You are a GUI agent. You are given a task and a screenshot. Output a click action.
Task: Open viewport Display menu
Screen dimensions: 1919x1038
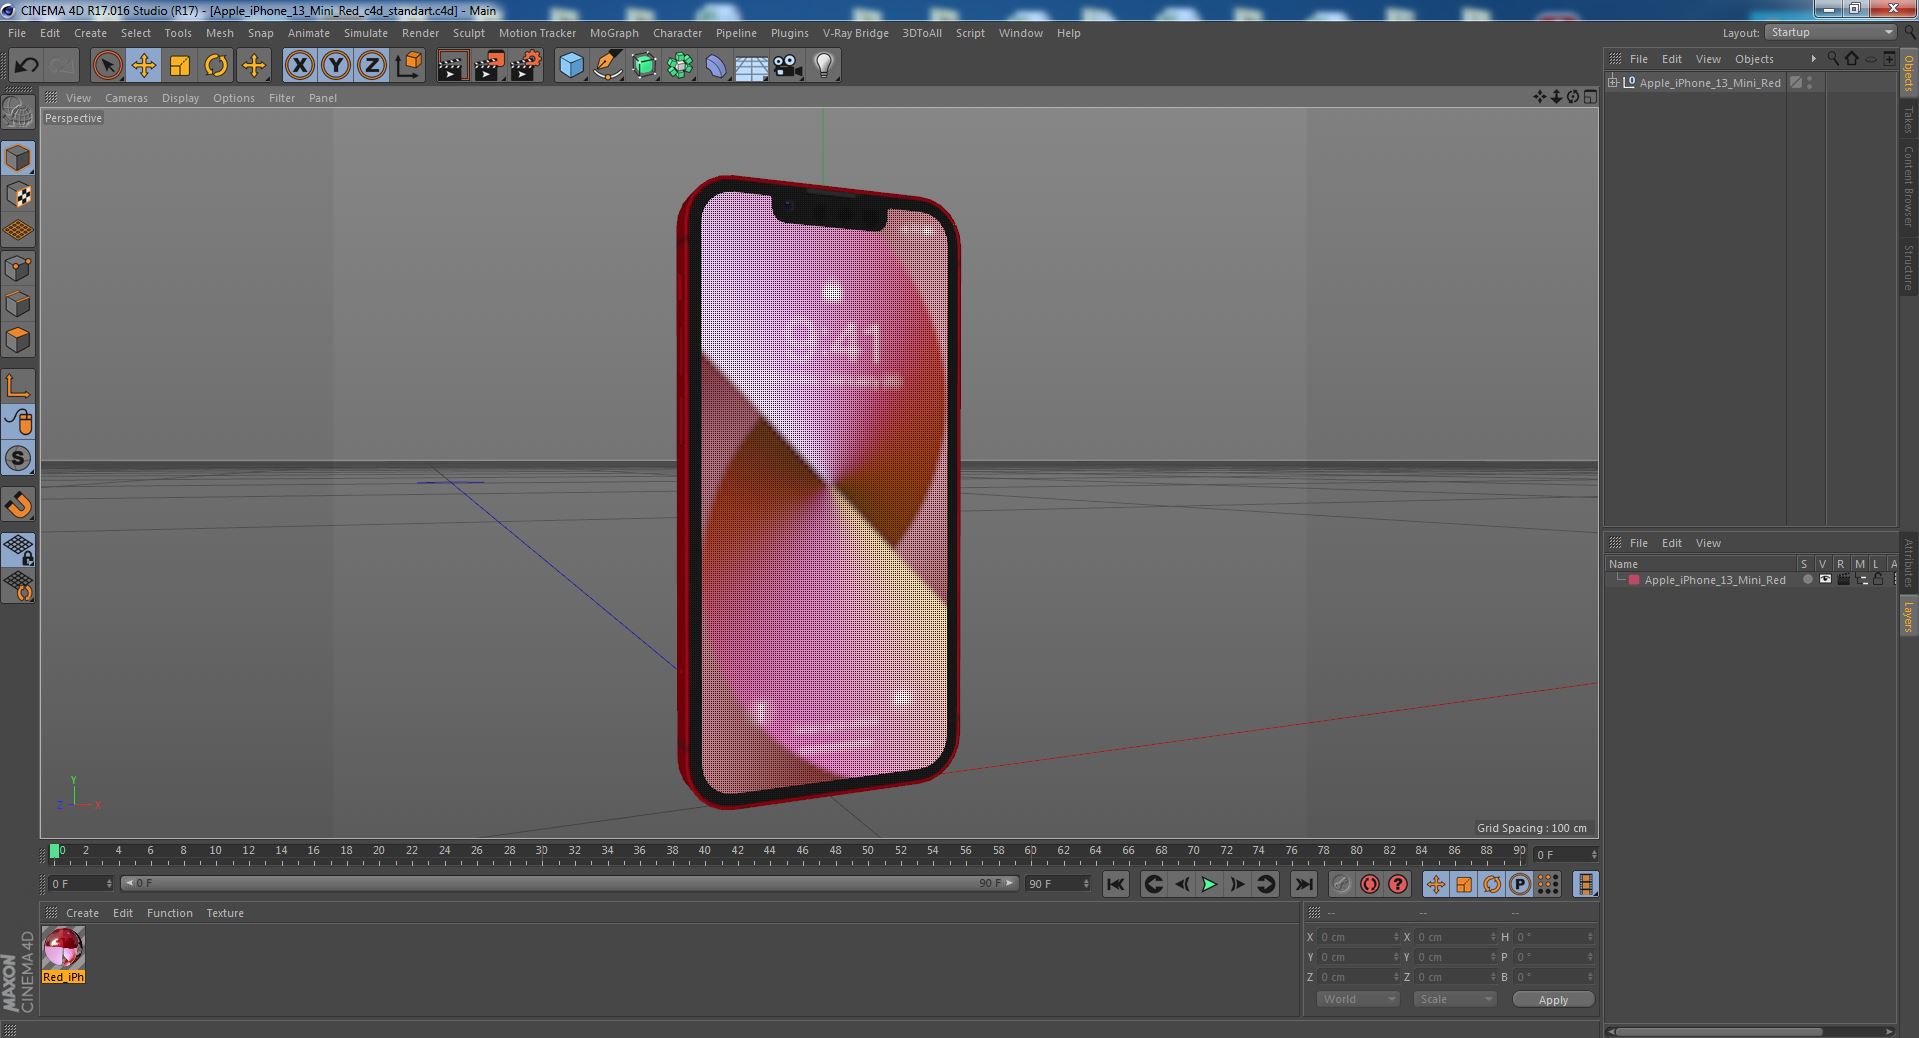coord(180,98)
